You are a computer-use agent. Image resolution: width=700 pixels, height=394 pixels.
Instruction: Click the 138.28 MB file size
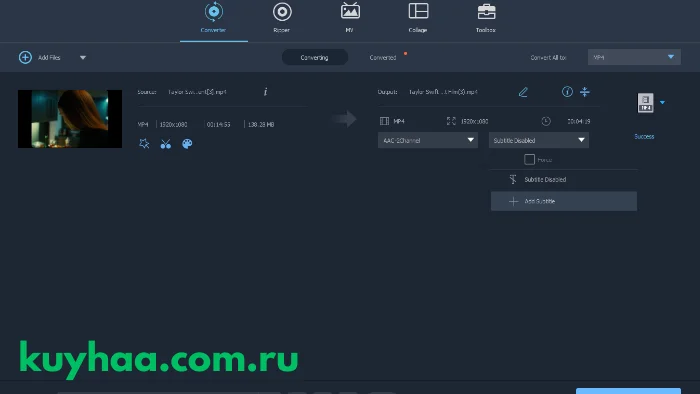261,124
